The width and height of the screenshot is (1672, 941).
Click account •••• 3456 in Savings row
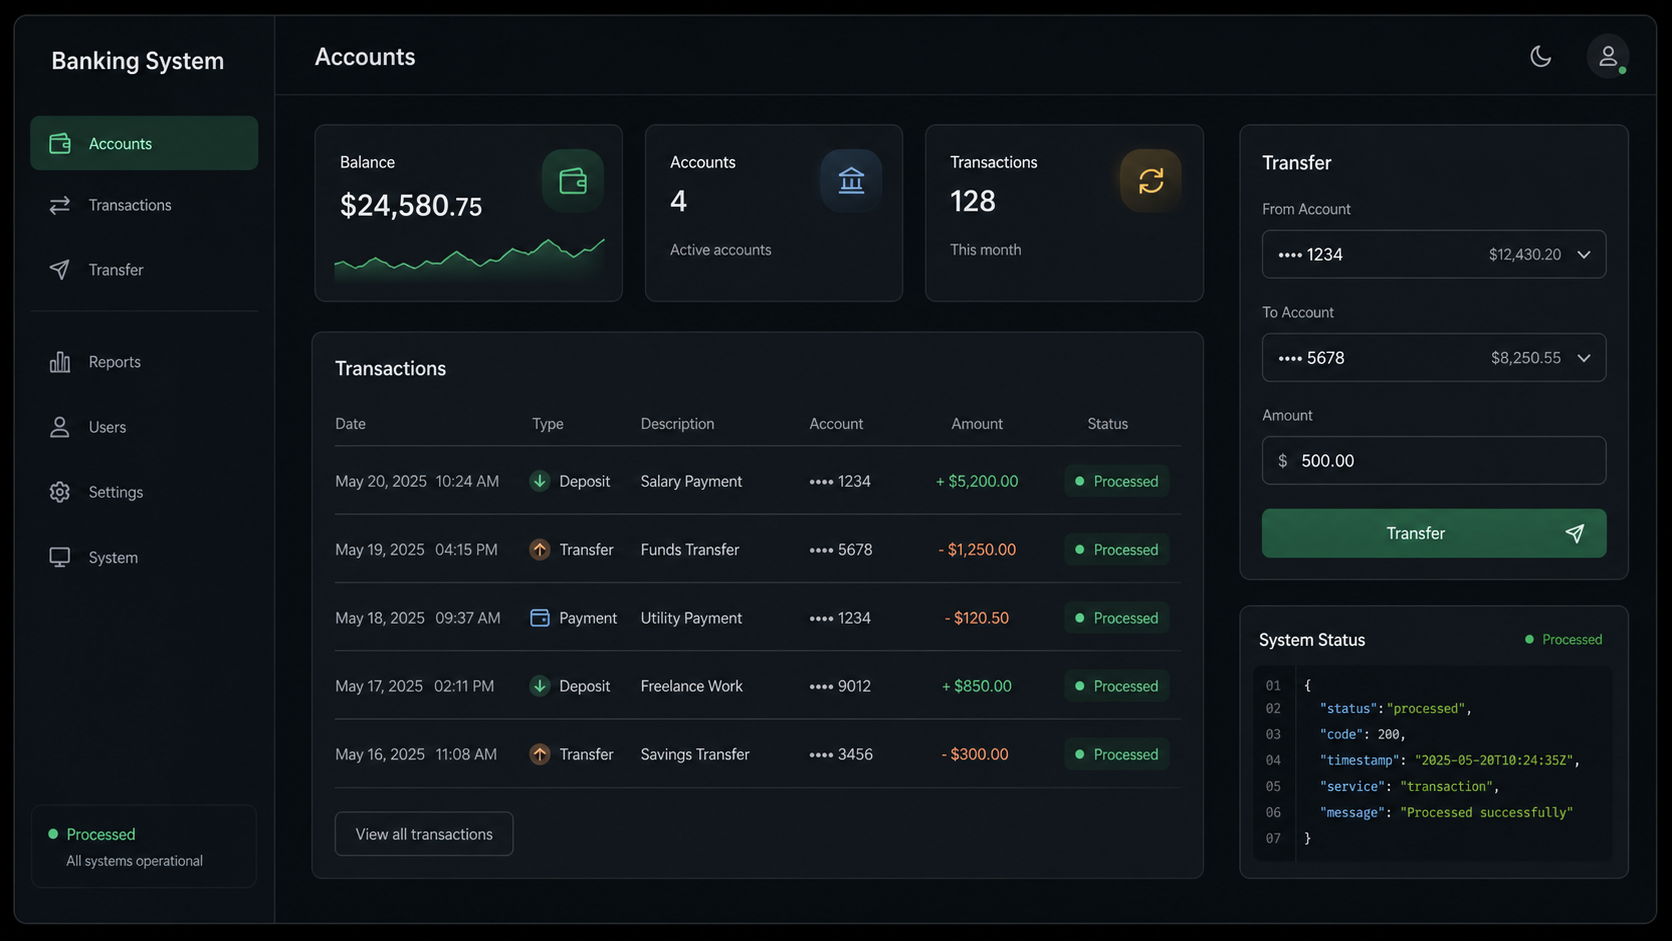click(841, 754)
